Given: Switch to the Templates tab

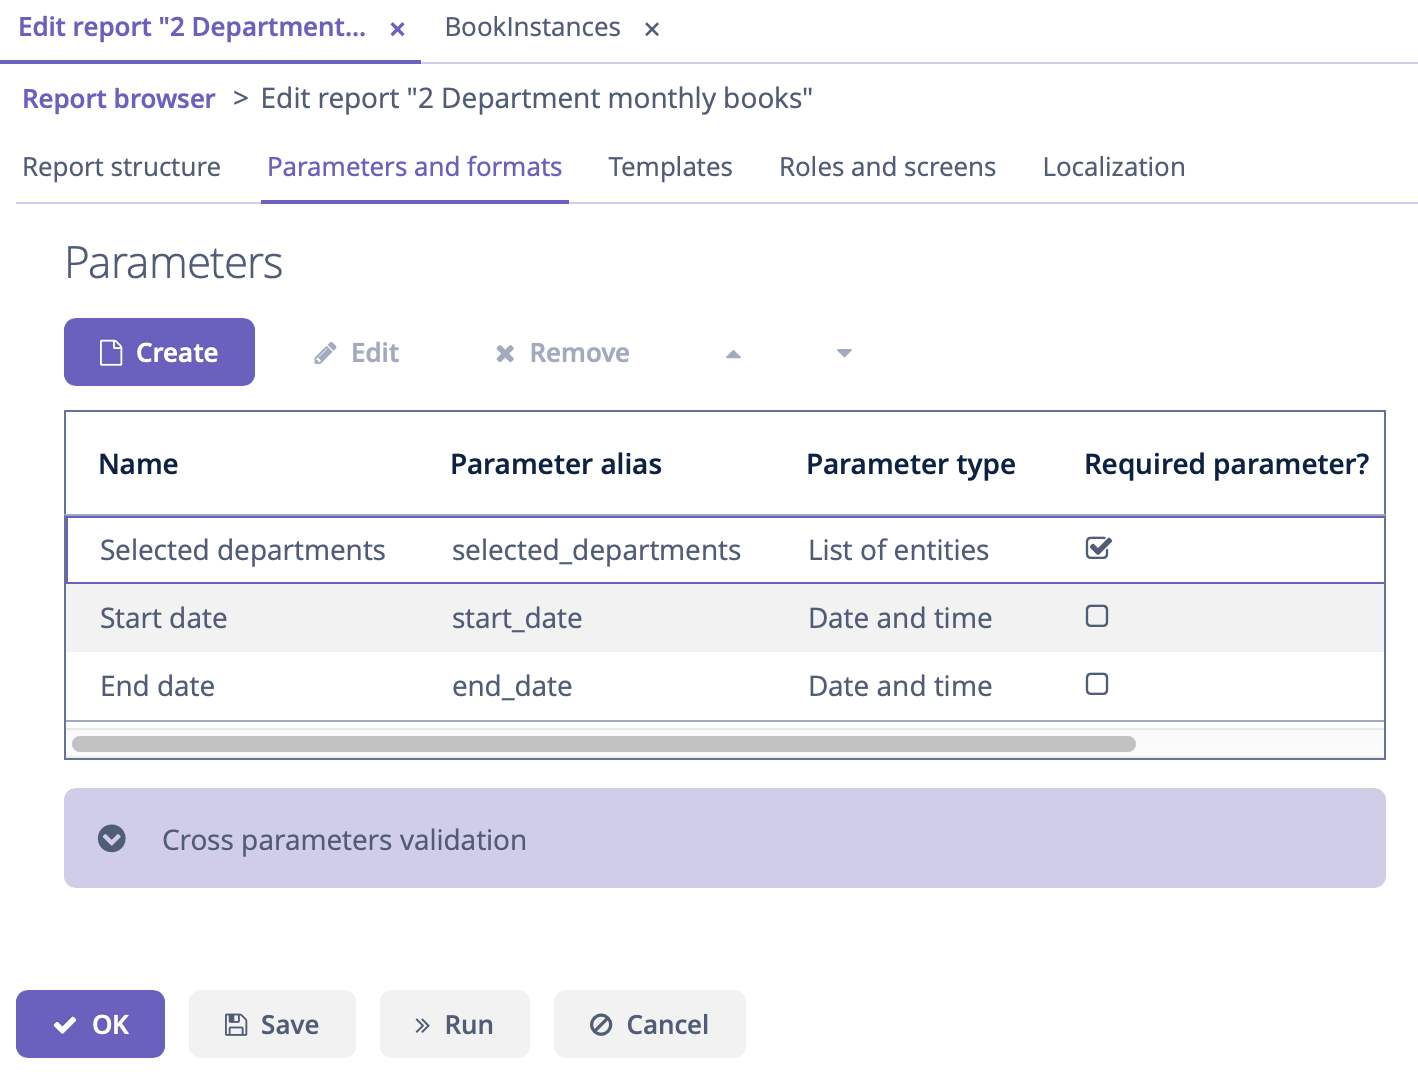Looking at the screenshot, I should point(670,167).
